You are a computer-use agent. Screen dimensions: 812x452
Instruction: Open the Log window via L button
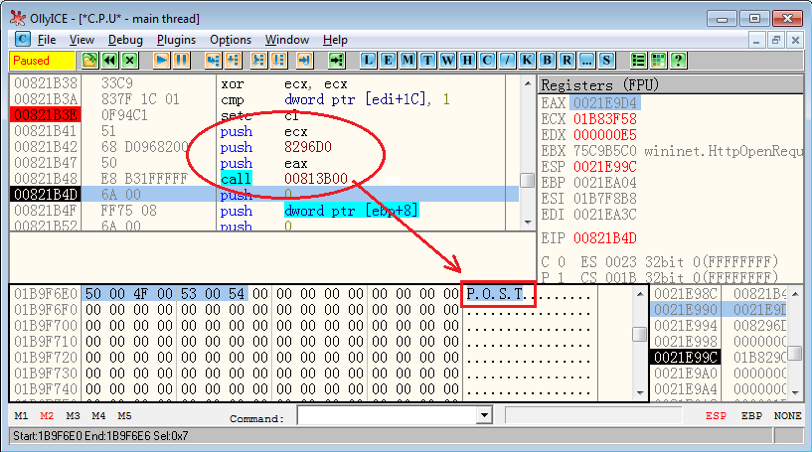pos(369,61)
